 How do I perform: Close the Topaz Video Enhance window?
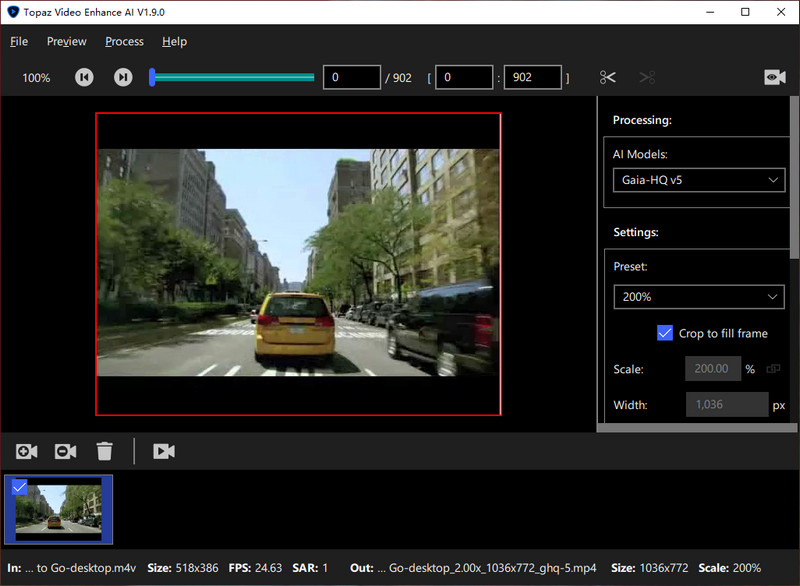(781, 12)
